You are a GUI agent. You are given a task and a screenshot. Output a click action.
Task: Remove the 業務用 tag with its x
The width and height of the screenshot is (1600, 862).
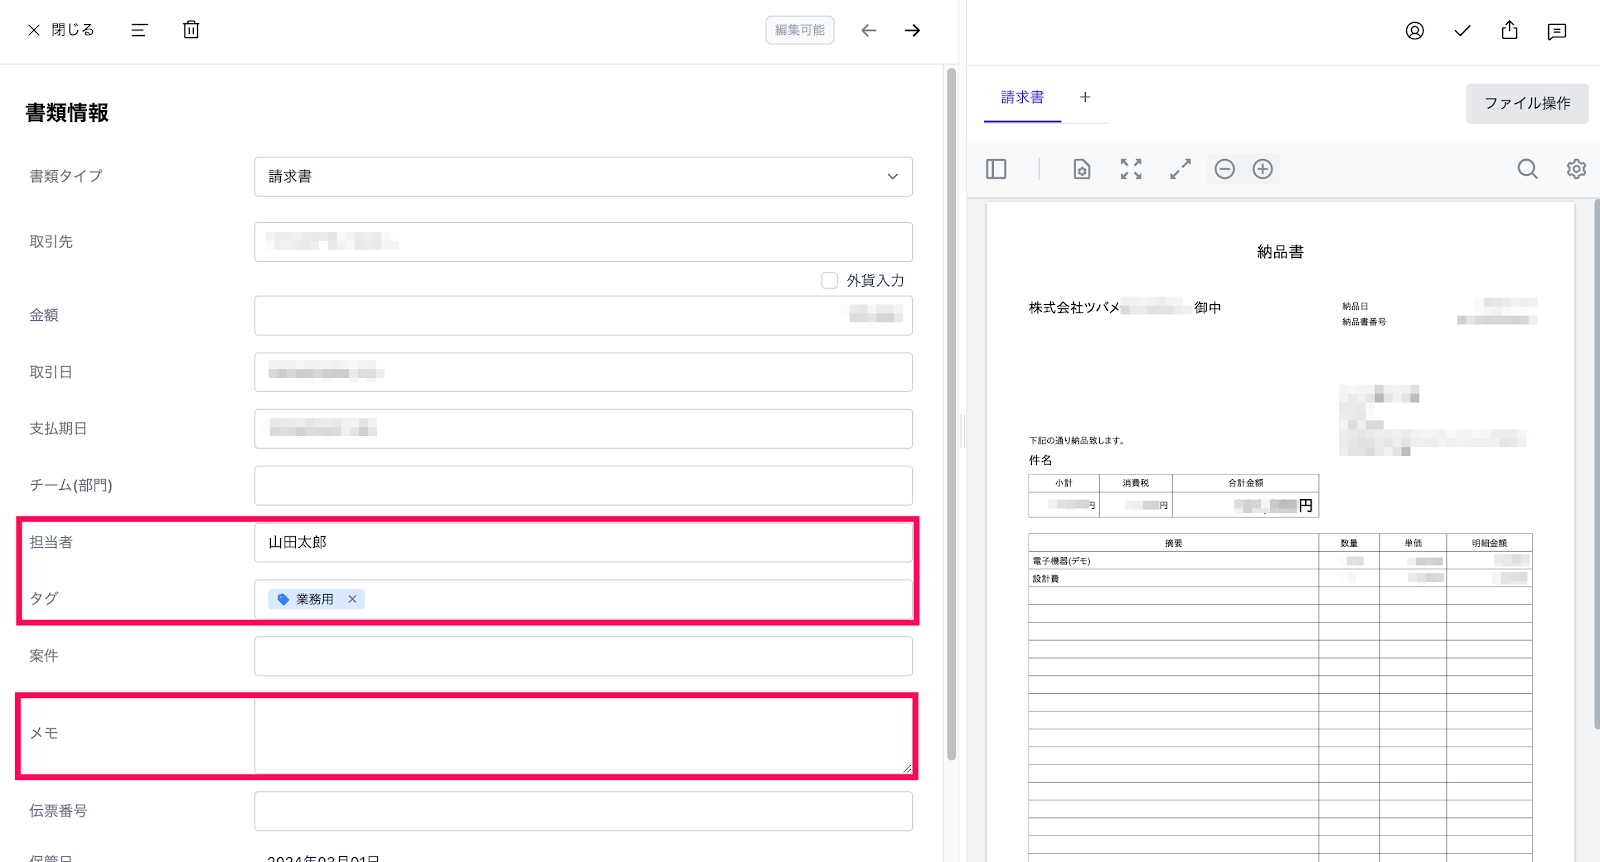[x=352, y=599]
